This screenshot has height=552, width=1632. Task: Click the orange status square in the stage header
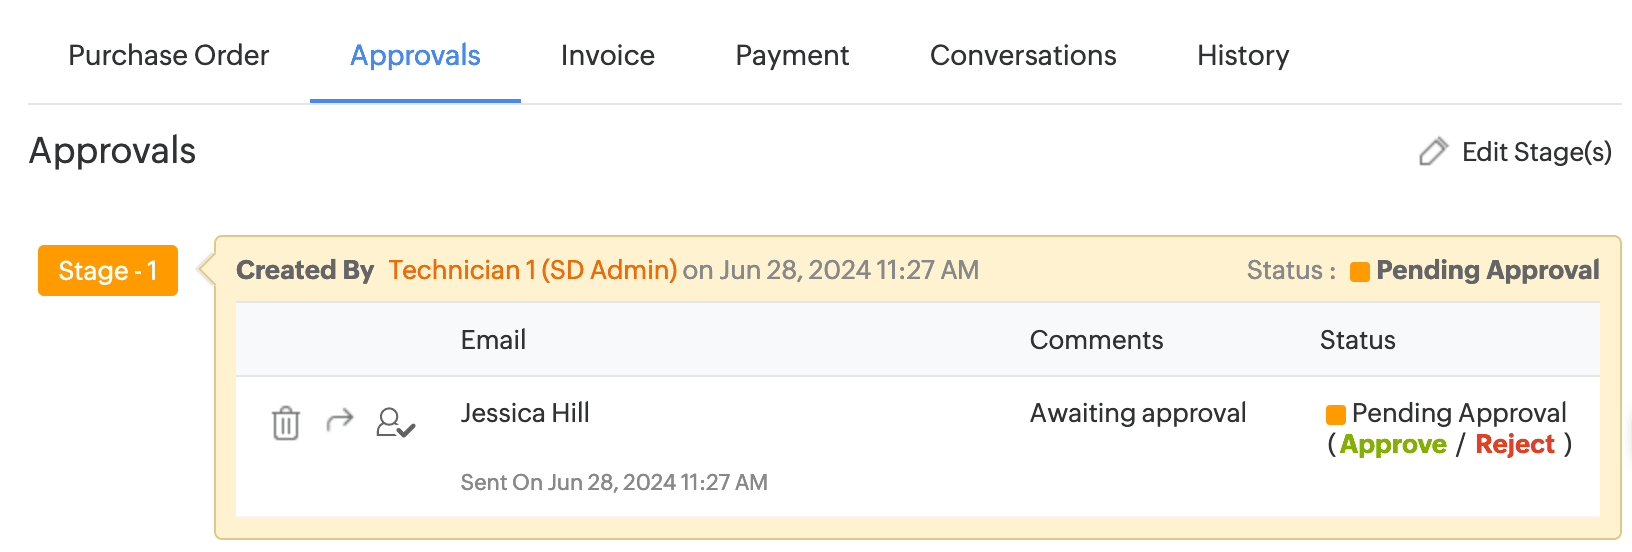tap(1359, 272)
